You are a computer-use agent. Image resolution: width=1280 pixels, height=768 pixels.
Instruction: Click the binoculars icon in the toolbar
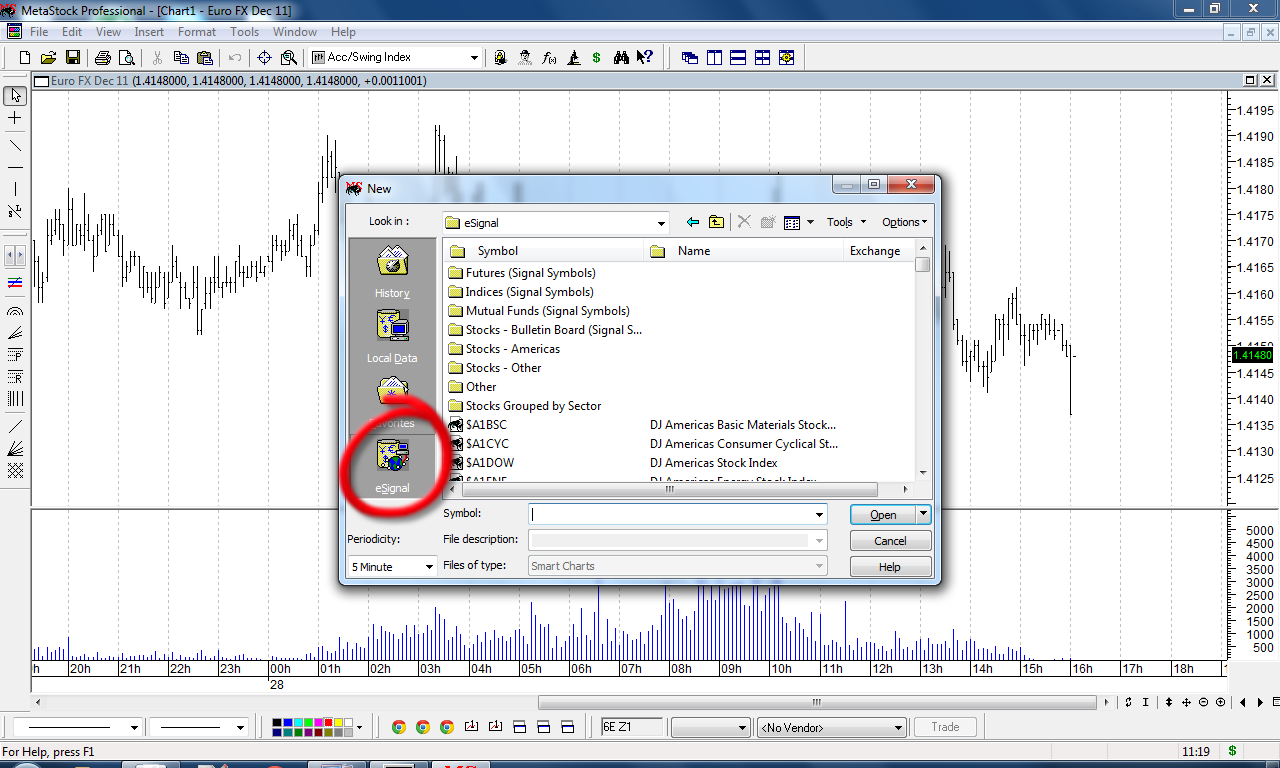pyautogui.click(x=621, y=58)
